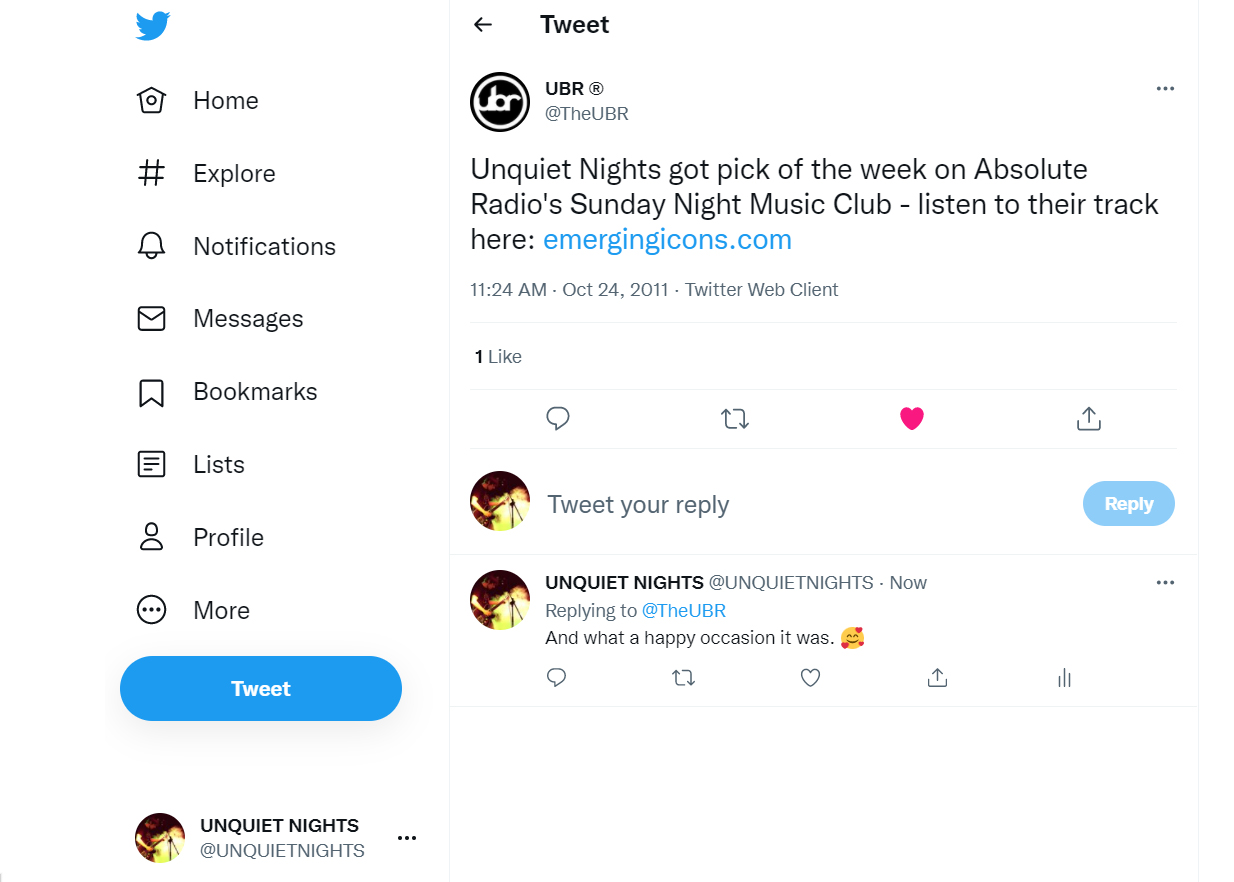The image size is (1234, 882).
Task: Open more options on the Unquiet Nights reply
Action: tap(1165, 582)
